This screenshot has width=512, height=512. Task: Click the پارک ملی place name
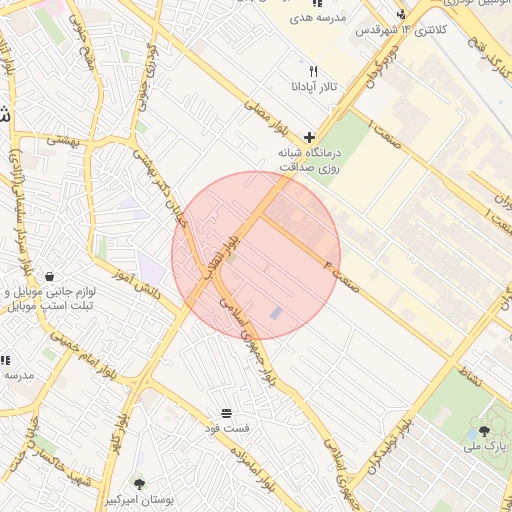tap(485, 446)
